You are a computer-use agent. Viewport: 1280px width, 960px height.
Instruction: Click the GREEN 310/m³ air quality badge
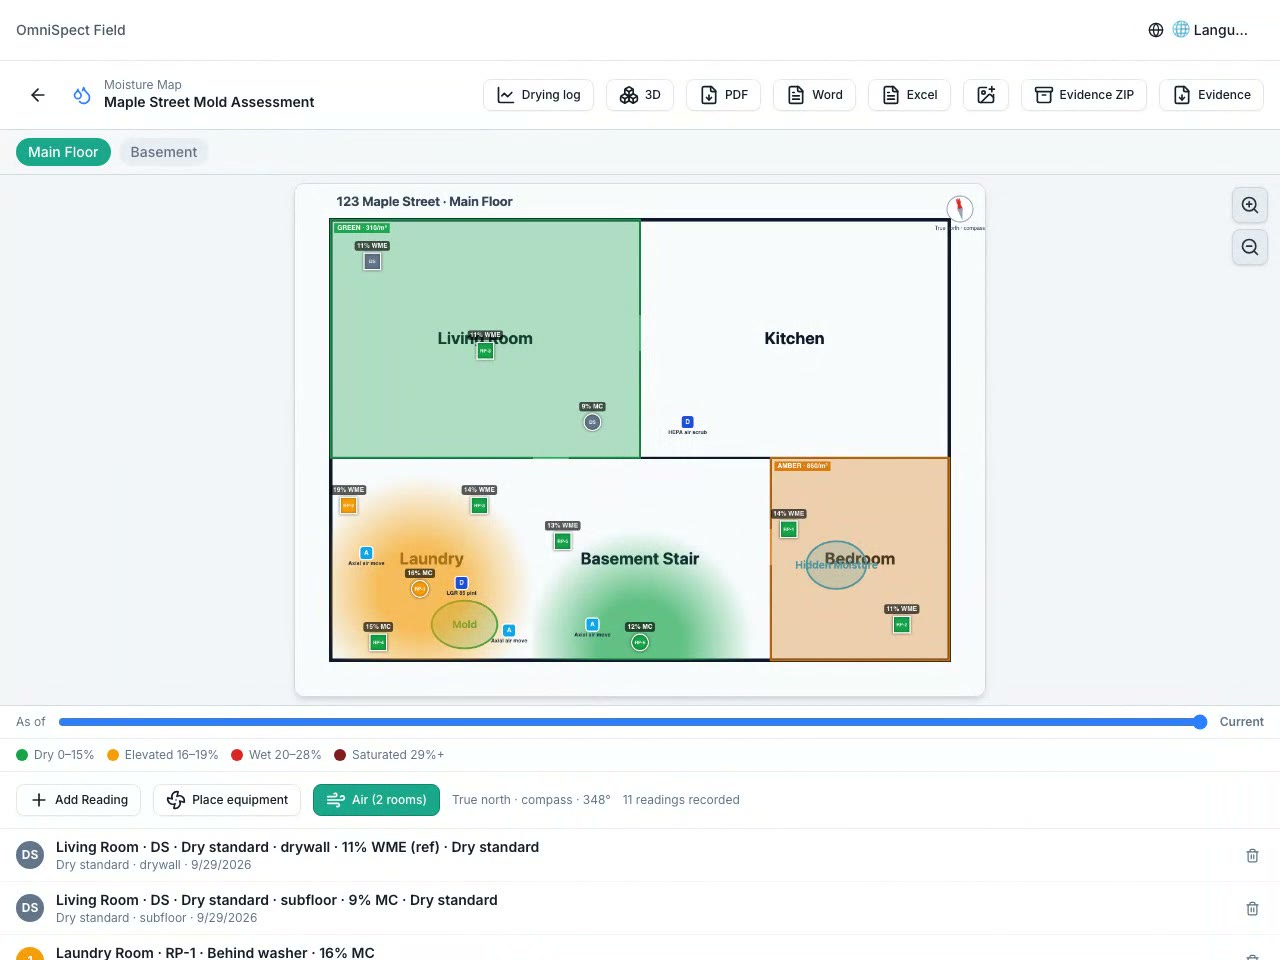(362, 228)
